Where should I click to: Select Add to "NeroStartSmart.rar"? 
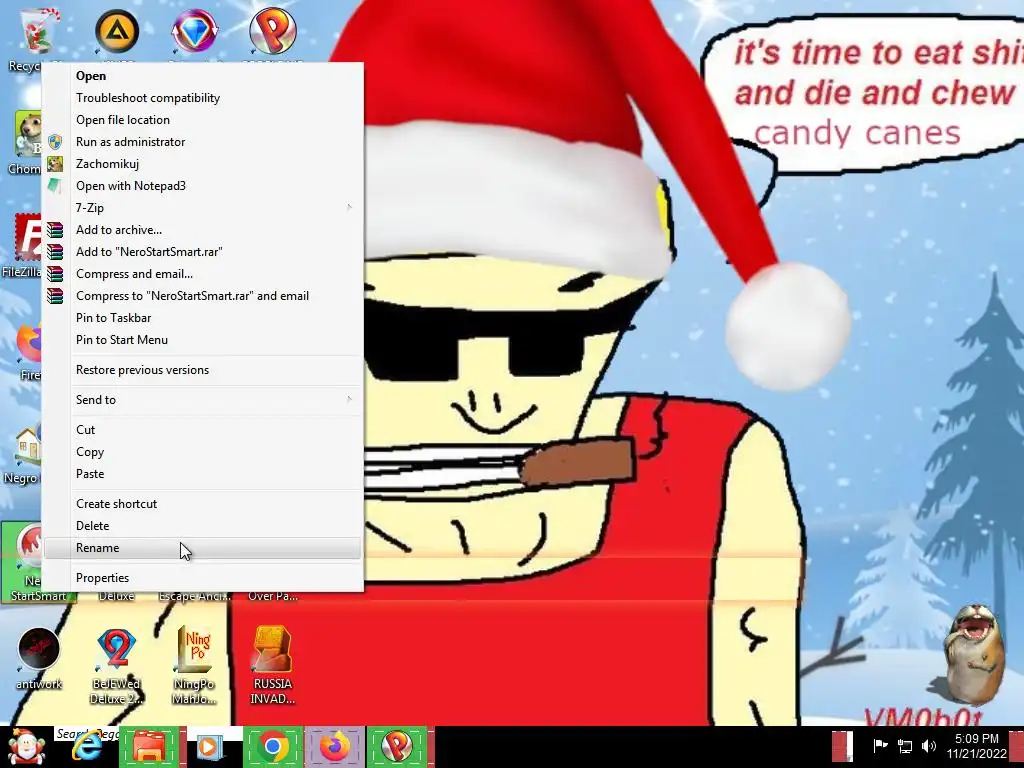(x=202, y=251)
